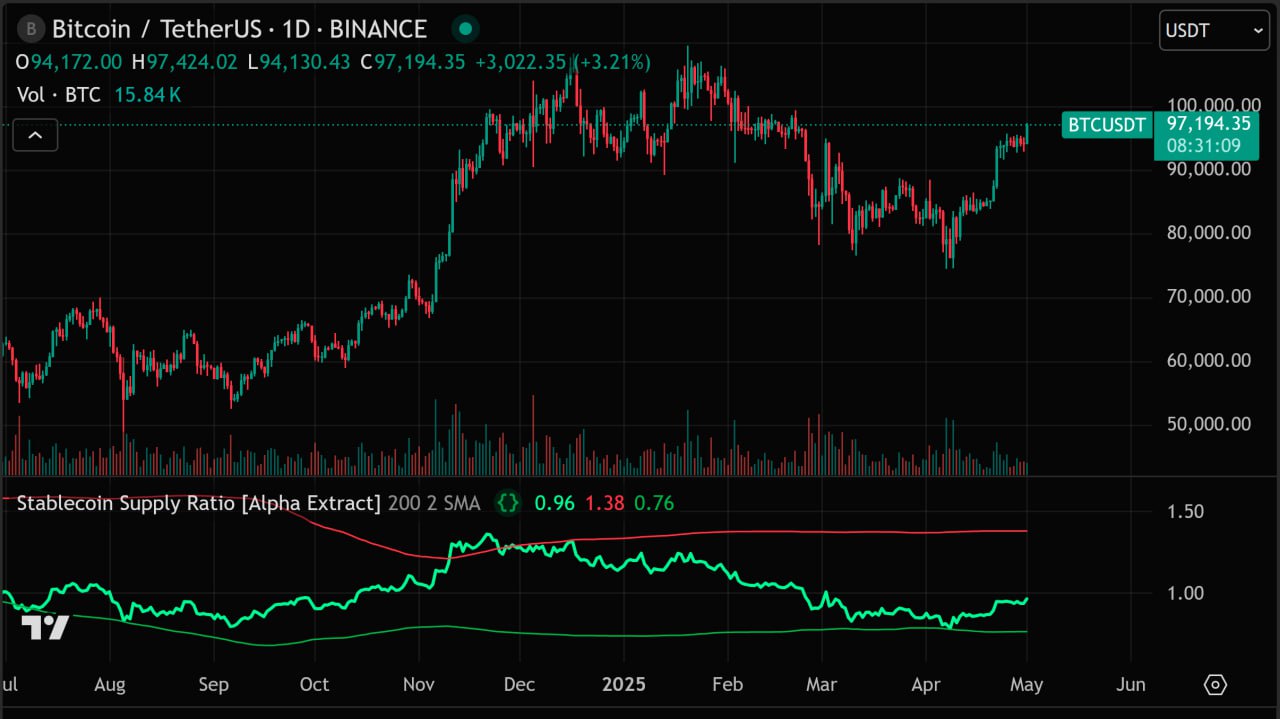The width and height of the screenshot is (1280, 719).
Task: Click the red indicator value 1.38
Action: [x=605, y=503]
